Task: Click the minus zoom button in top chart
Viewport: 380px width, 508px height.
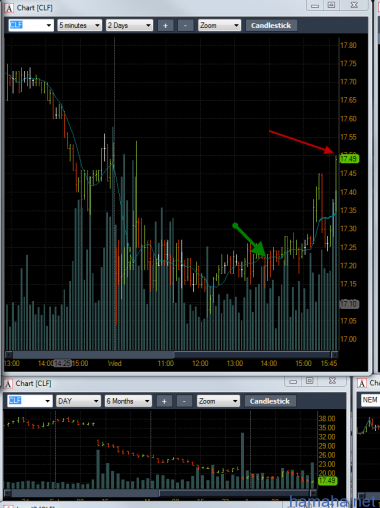Action: click(x=185, y=25)
